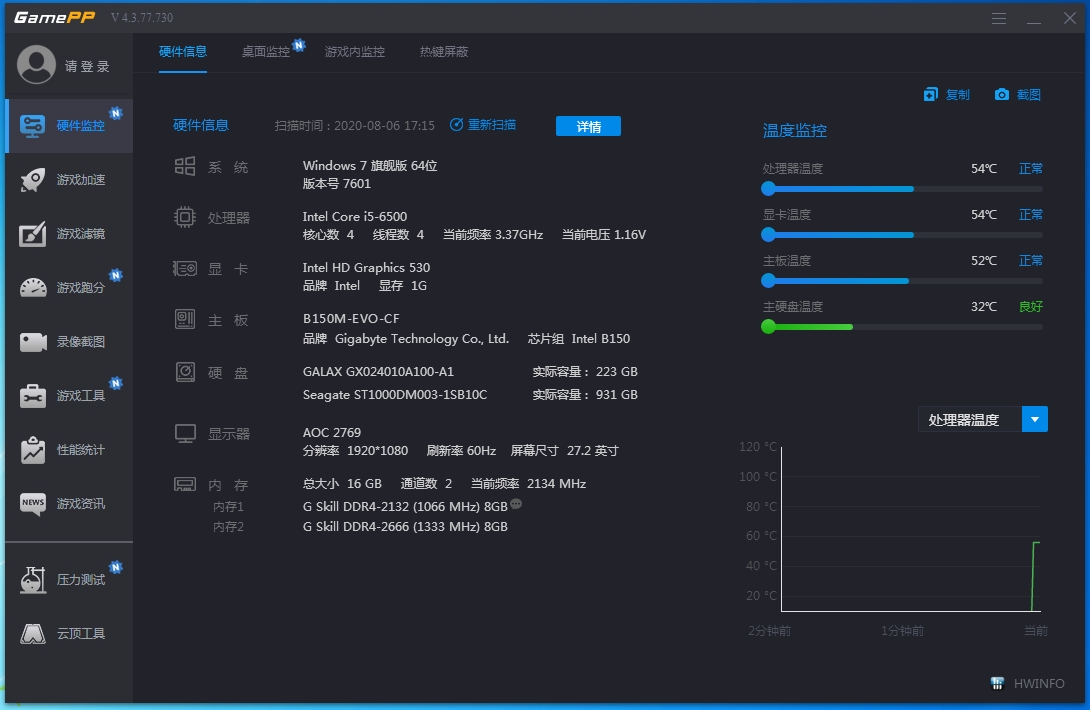Click the 详情 details button
The image size is (1090, 710).
[x=588, y=127]
